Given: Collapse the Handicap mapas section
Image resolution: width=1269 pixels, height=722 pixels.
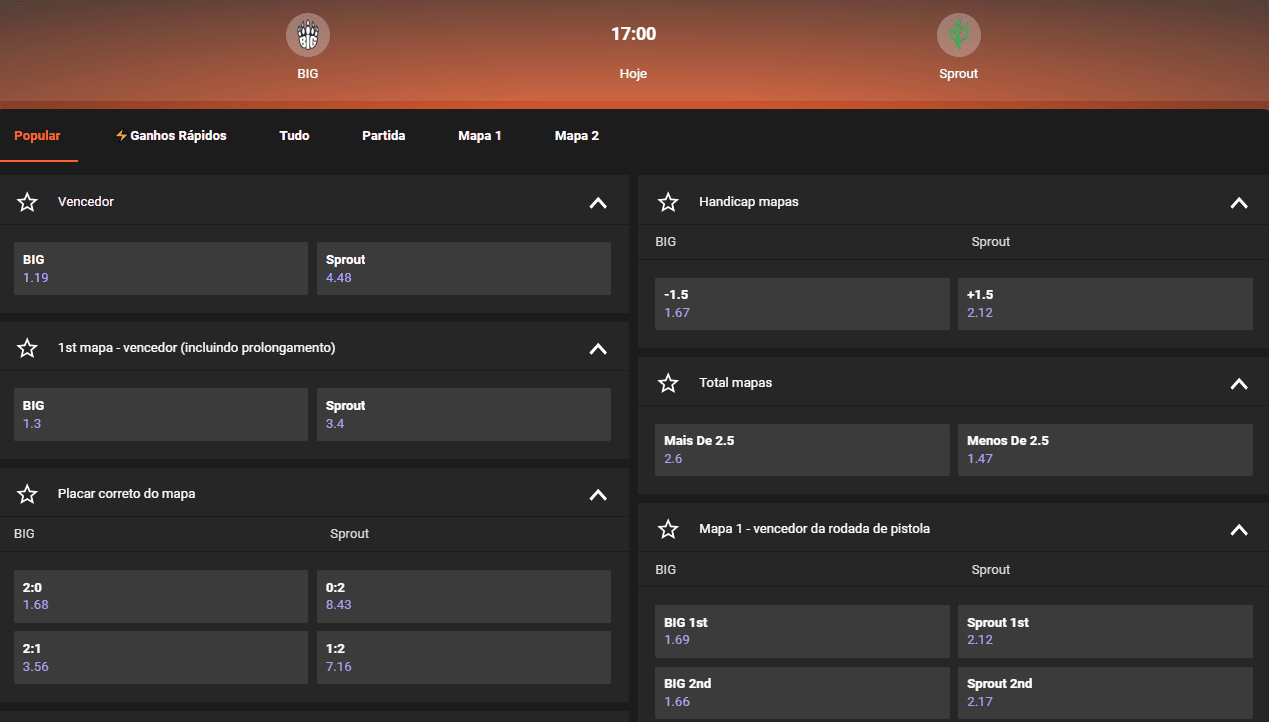Looking at the screenshot, I should (1239, 202).
